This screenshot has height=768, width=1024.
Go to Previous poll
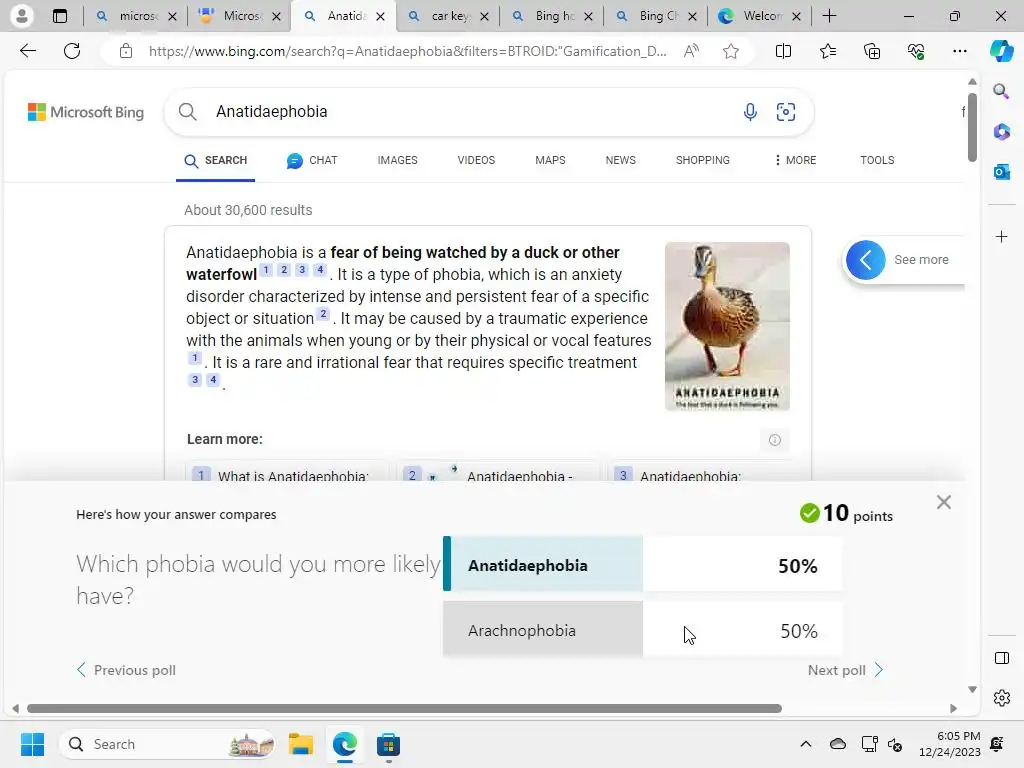click(126, 671)
